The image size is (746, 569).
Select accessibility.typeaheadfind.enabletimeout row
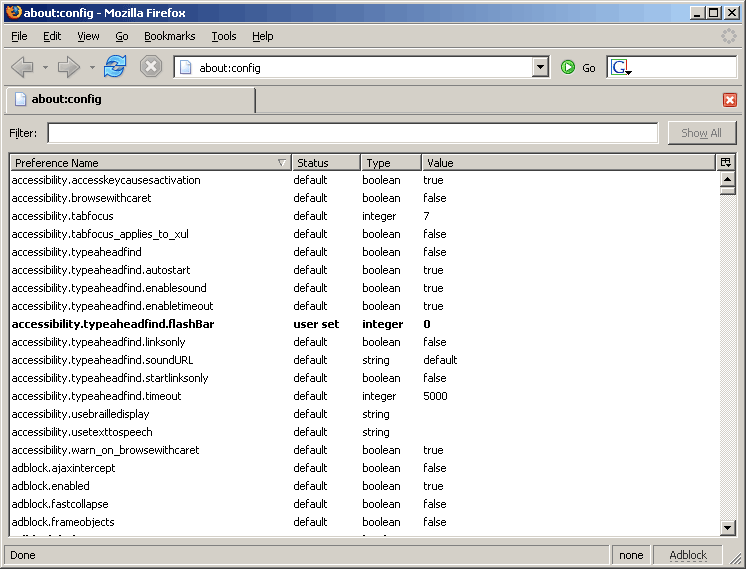(364, 306)
